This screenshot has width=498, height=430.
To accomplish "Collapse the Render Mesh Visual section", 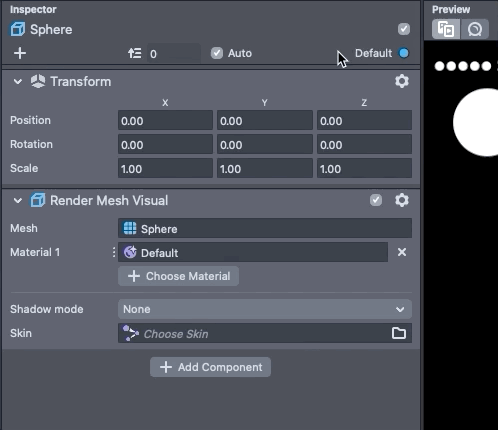I will [18, 200].
